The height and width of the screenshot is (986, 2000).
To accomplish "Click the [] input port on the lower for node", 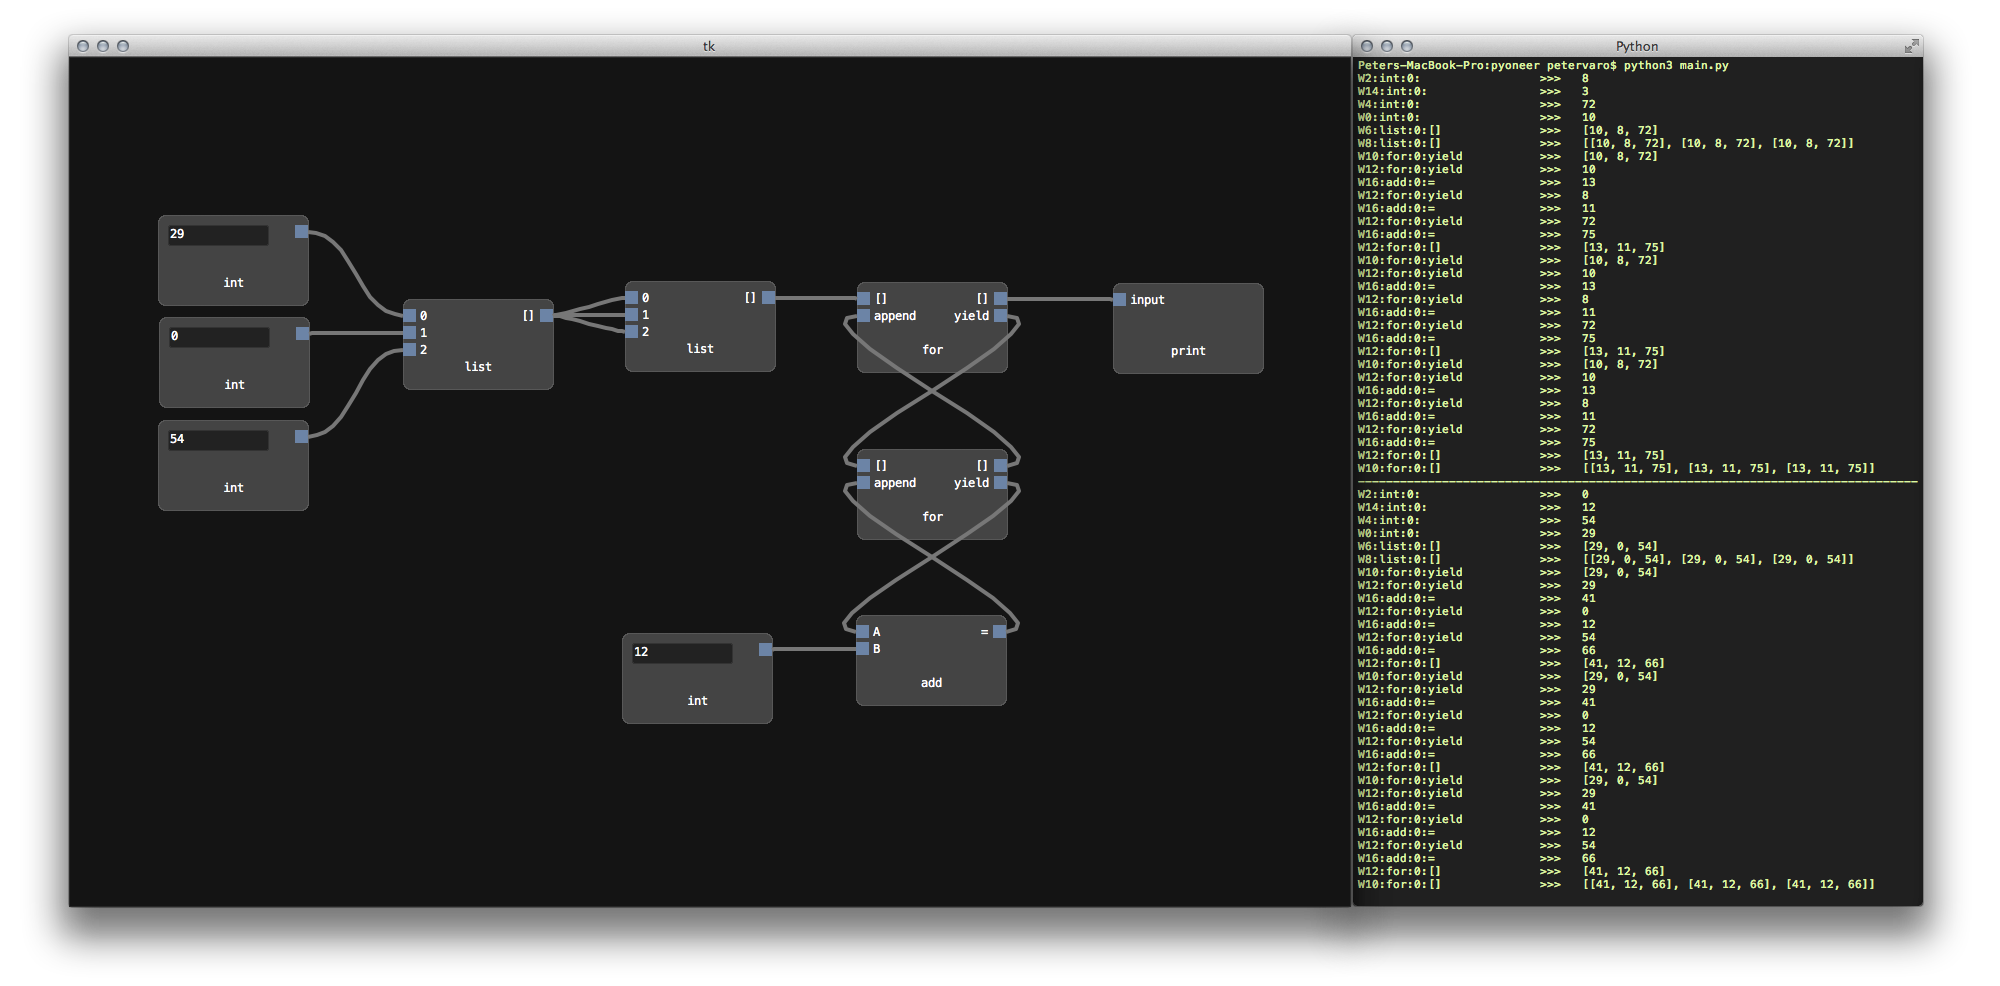I will pos(863,466).
